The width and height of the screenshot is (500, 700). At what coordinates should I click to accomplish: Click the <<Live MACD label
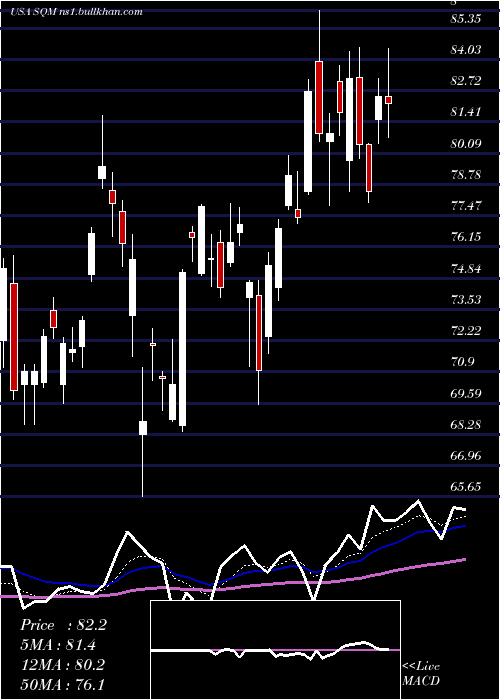click(421, 673)
